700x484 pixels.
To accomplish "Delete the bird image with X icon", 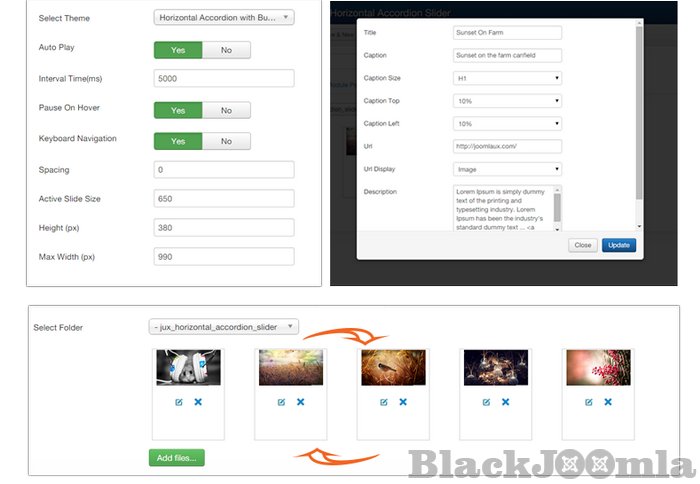I will coord(403,402).
